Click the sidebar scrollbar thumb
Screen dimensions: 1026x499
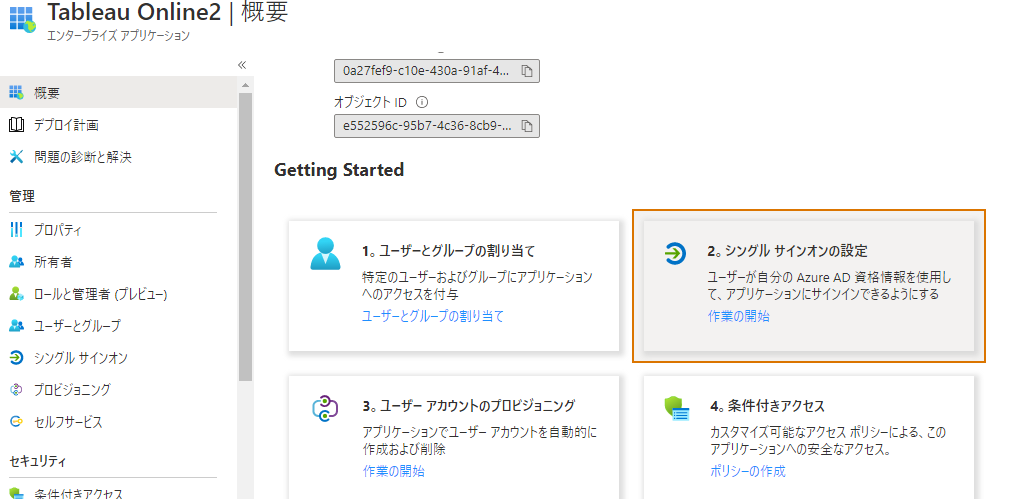click(245, 237)
